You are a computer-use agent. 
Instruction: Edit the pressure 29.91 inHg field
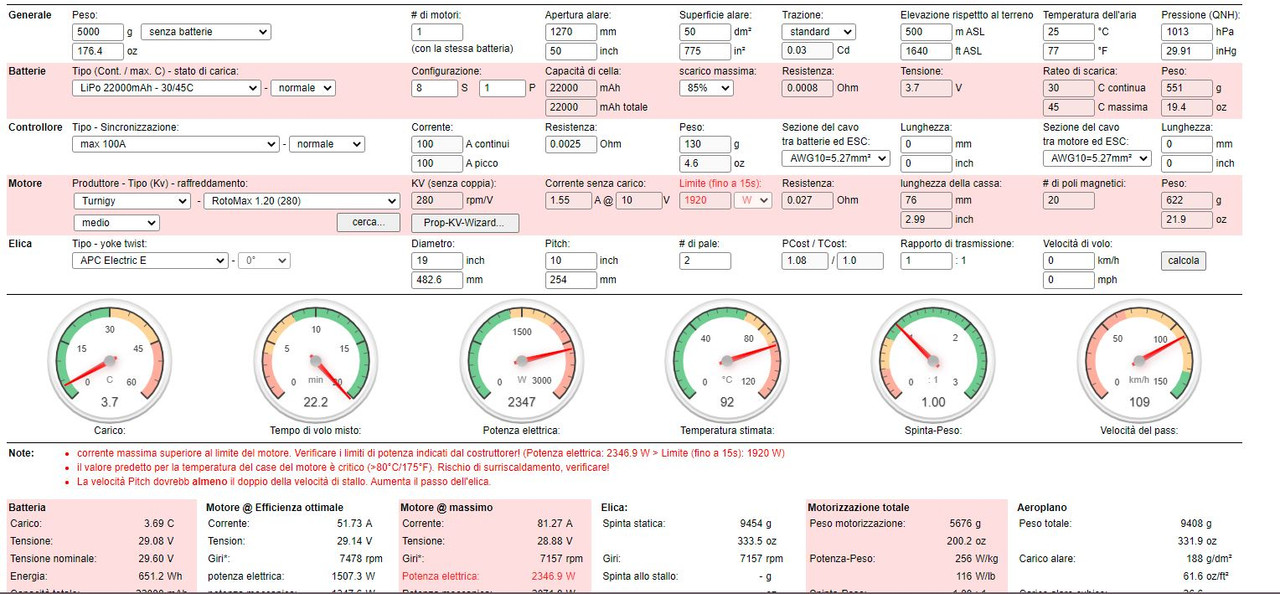tap(1186, 51)
